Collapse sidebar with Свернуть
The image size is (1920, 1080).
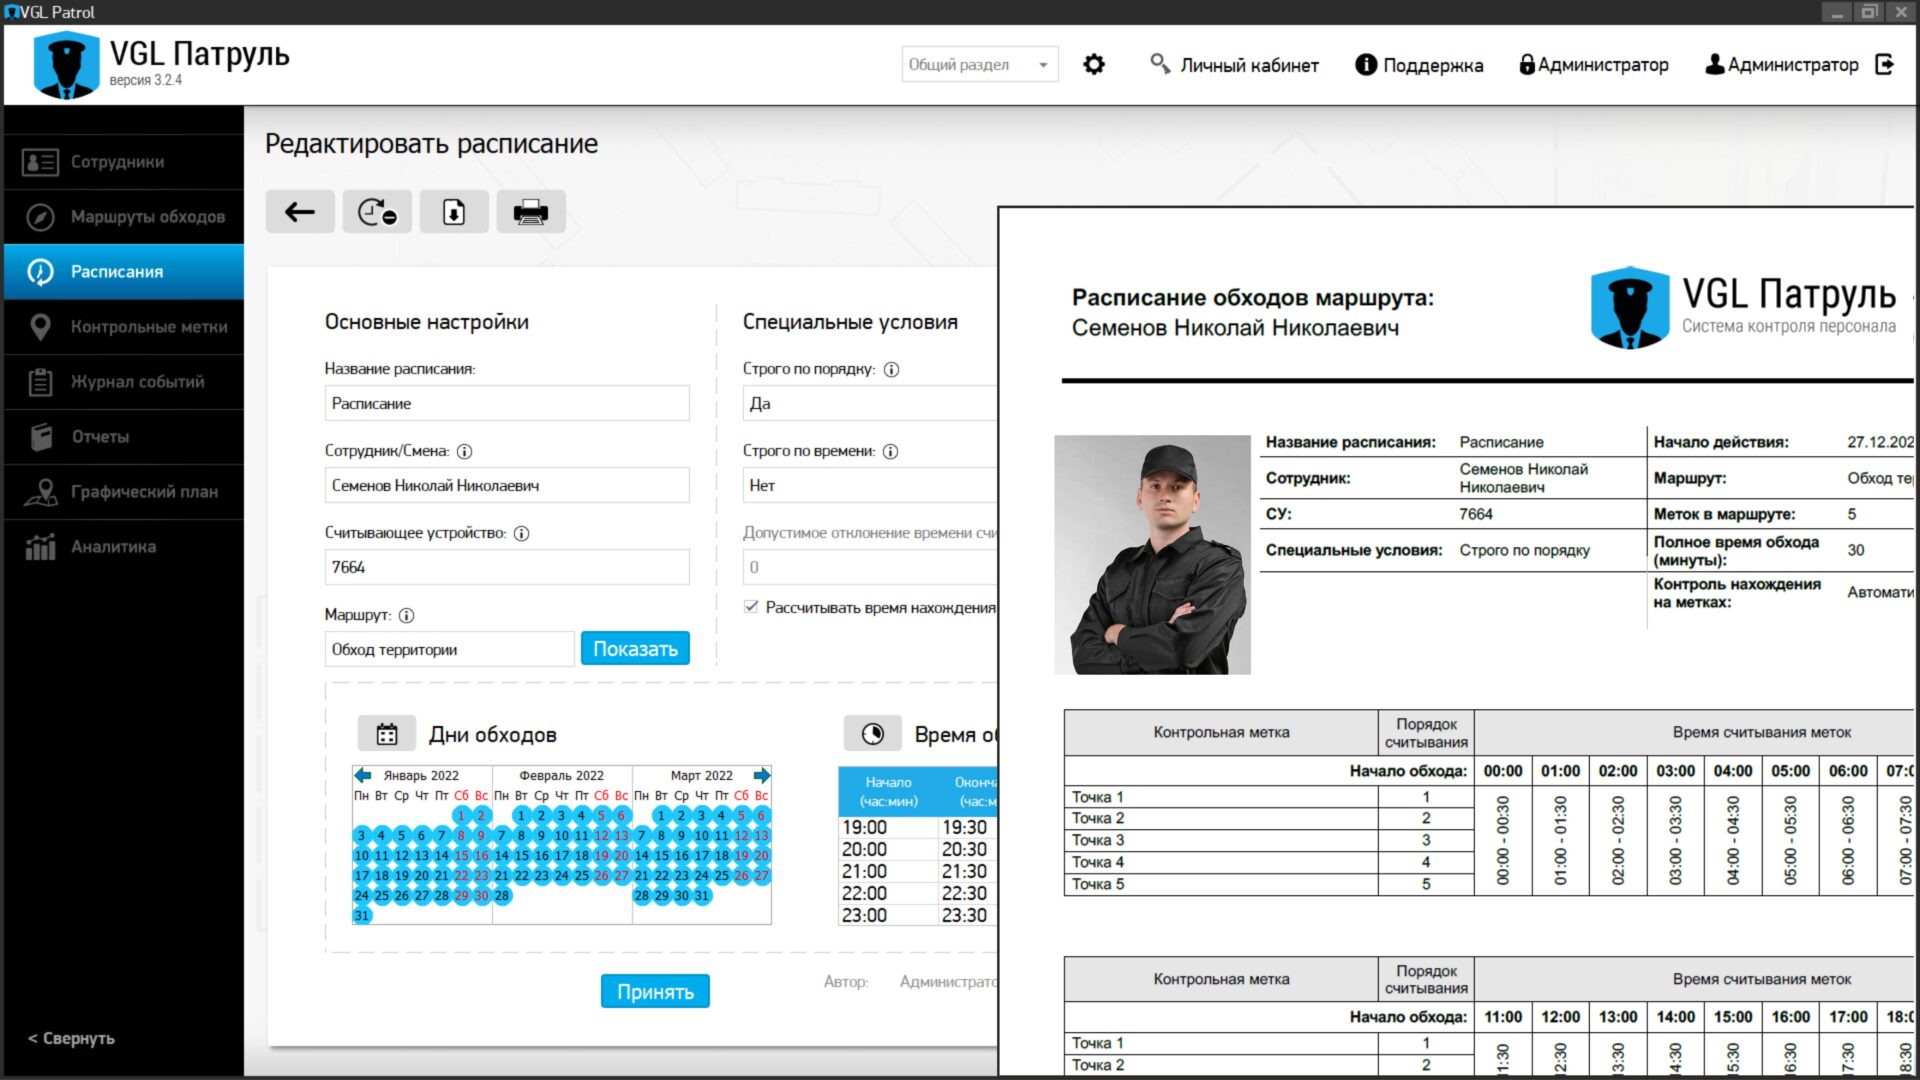click(x=71, y=1038)
